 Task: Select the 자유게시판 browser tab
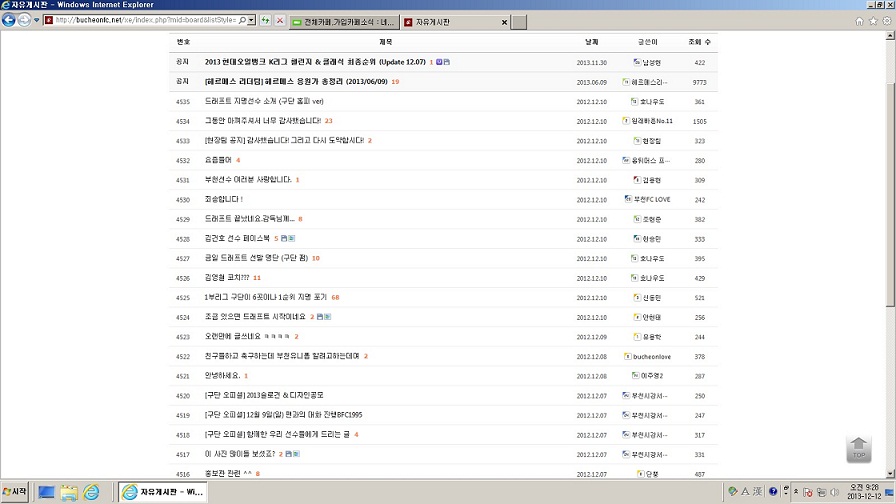[x=450, y=22]
